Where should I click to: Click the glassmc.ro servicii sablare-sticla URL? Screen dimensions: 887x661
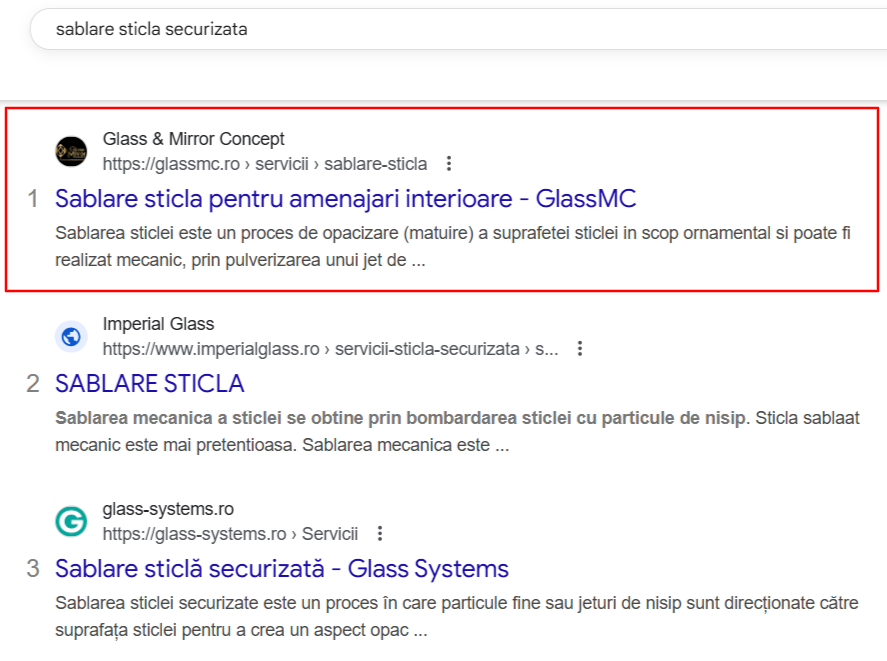(265, 164)
